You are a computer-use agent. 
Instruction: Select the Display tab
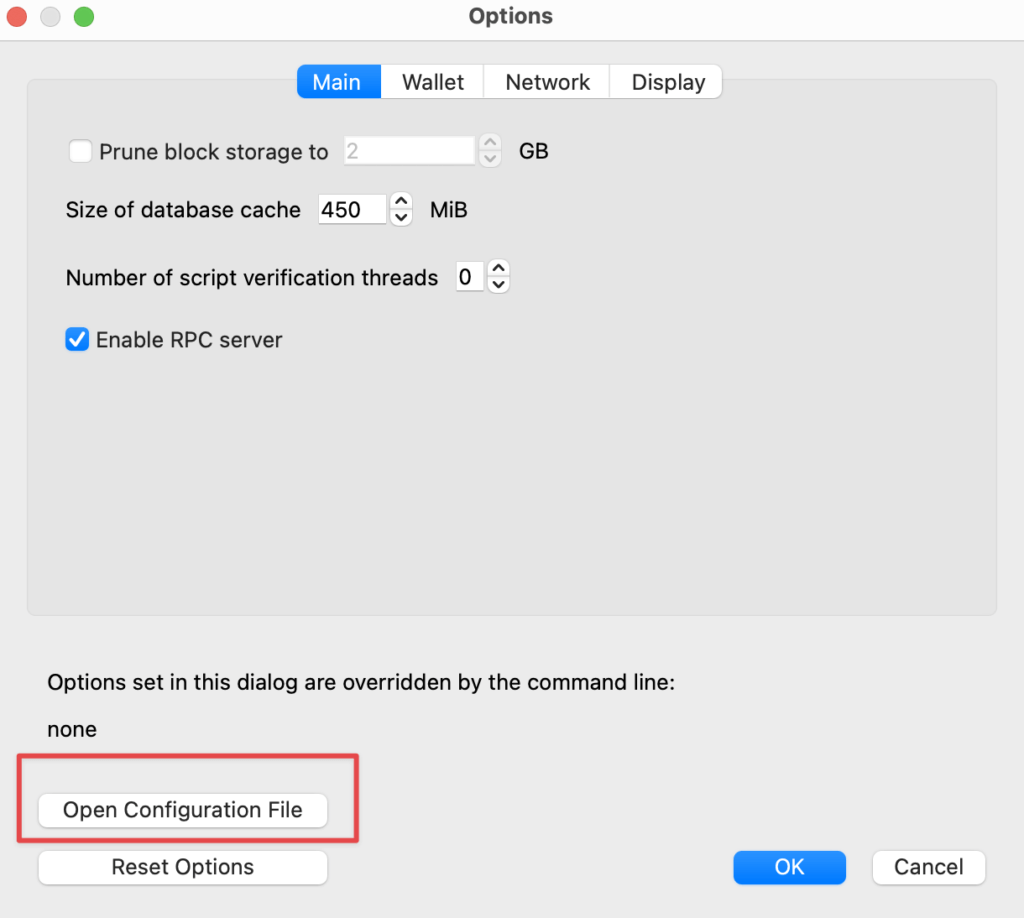click(x=668, y=82)
